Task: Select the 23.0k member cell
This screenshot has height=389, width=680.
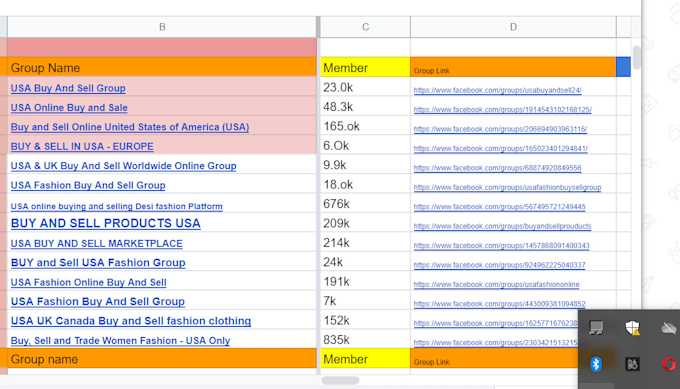Action: 365,87
